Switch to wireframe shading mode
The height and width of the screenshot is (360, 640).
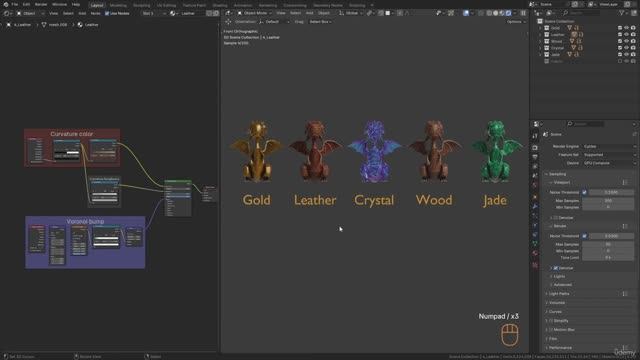coord(489,13)
